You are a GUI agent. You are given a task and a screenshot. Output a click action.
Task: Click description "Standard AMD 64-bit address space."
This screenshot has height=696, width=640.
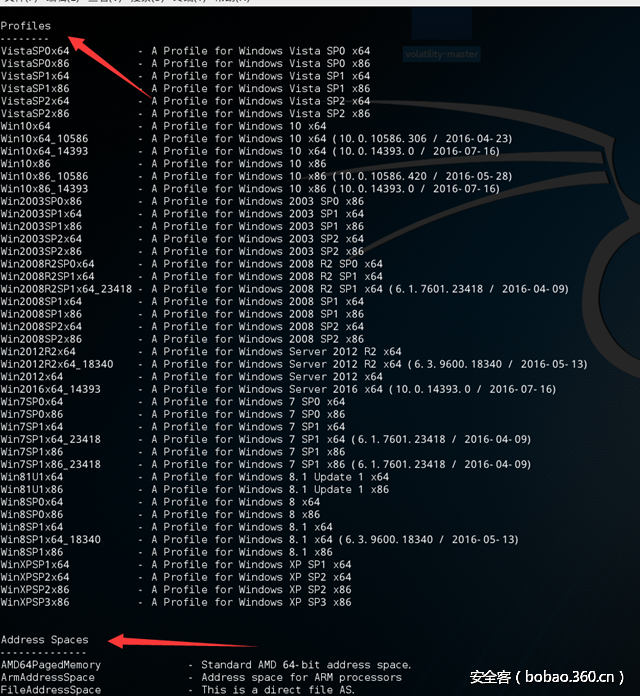click(x=306, y=665)
